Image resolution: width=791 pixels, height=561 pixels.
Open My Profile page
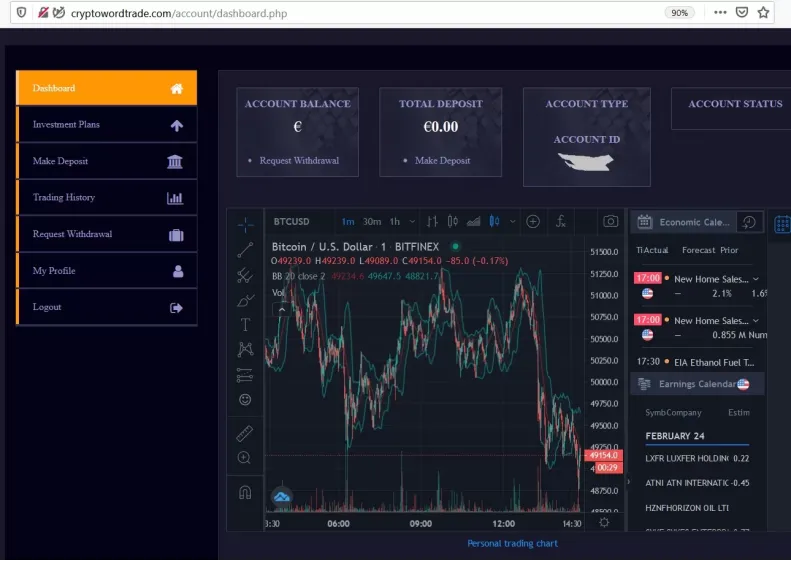pyautogui.click(x=106, y=271)
